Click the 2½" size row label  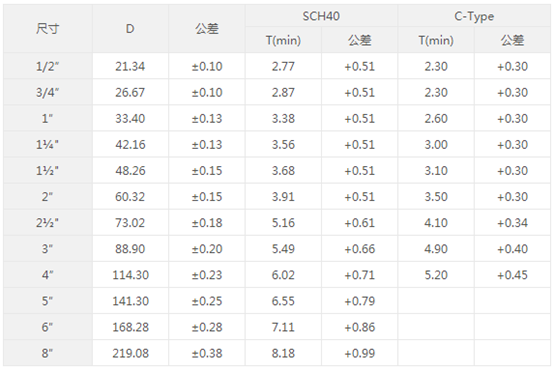pyautogui.click(x=48, y=223)
